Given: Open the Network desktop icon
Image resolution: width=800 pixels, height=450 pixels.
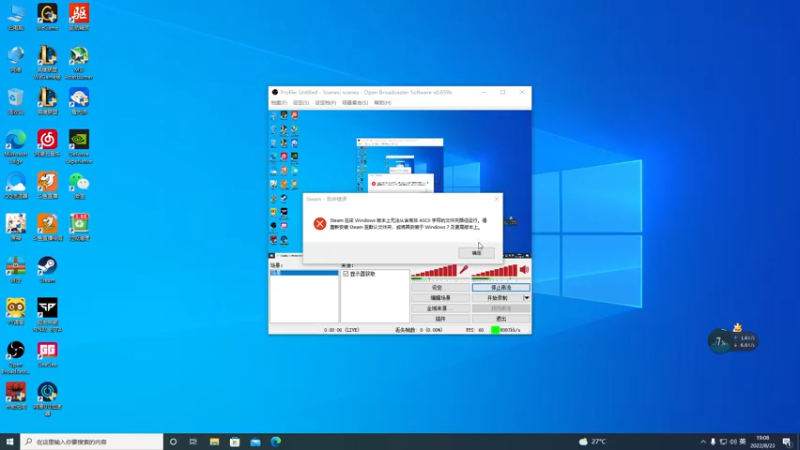Looking at the screenshot, I should [x=16, y=60].
